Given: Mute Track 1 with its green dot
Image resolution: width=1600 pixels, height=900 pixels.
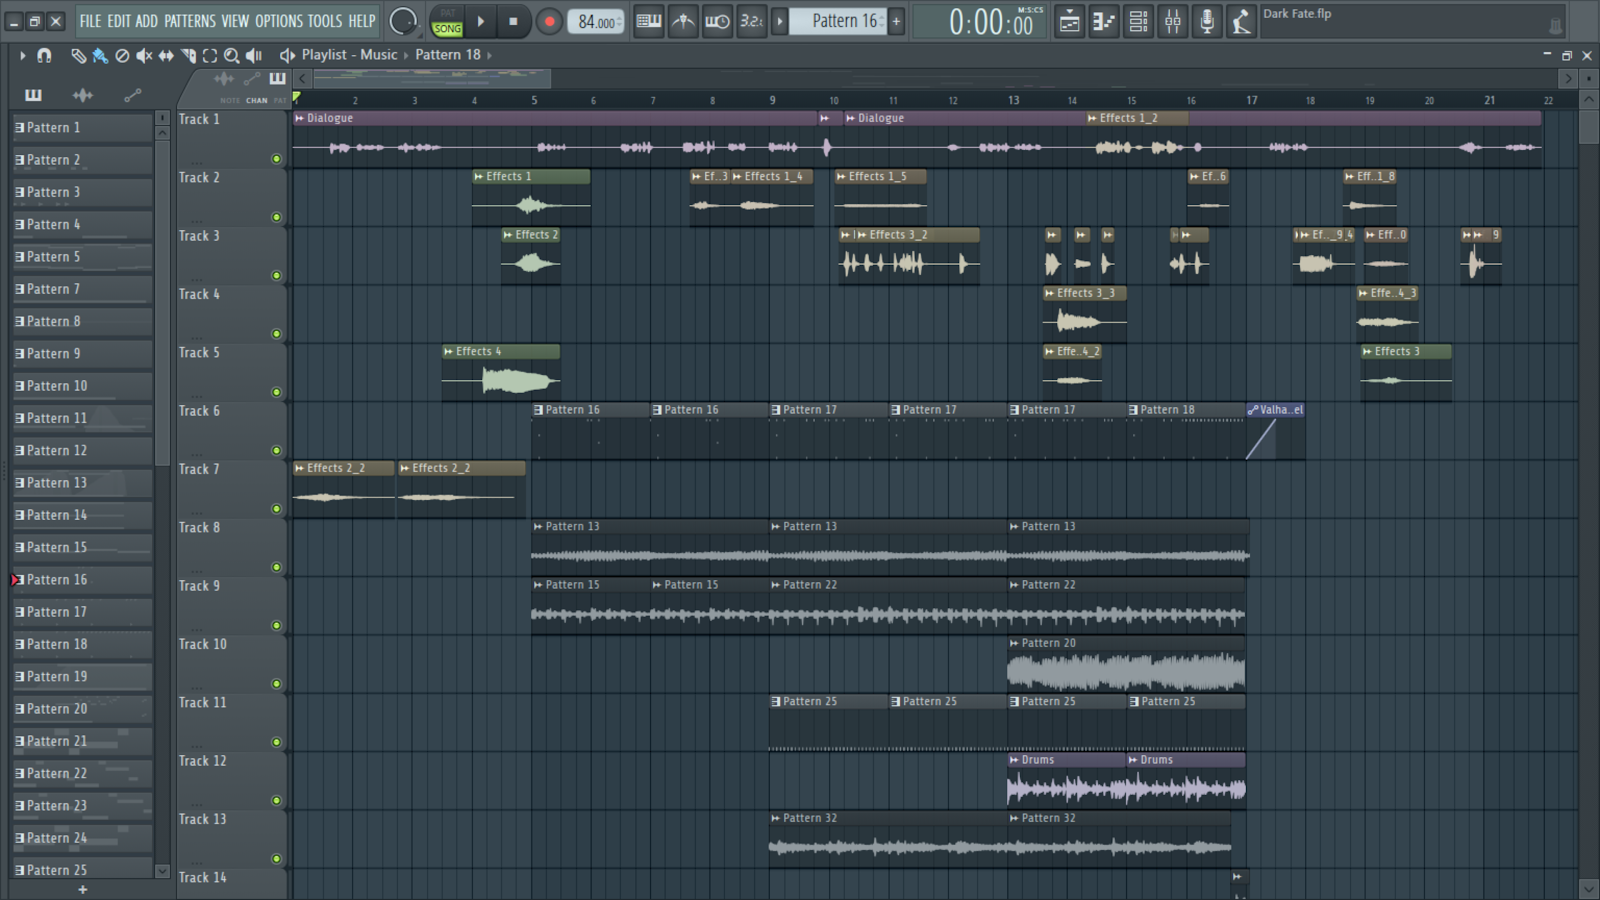Looking at the screenshot, I should tap(276, 159).
